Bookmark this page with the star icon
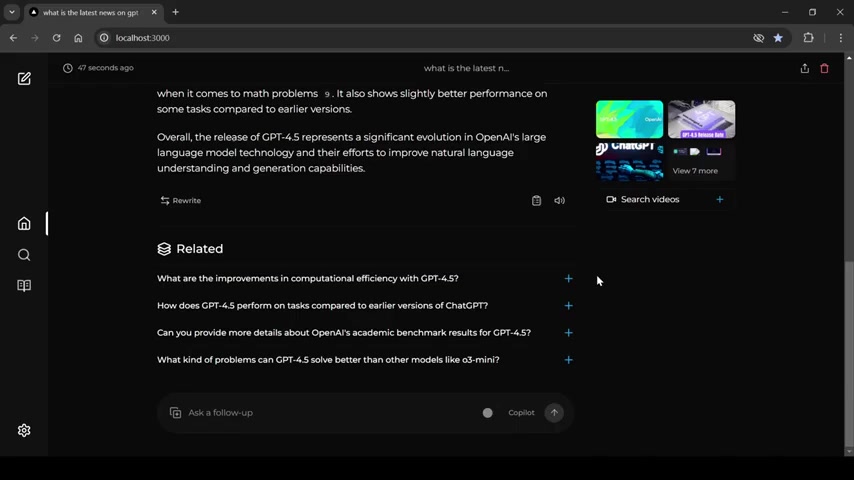The image size is (854, 480). pyautogui.click(x=778, y=38)
